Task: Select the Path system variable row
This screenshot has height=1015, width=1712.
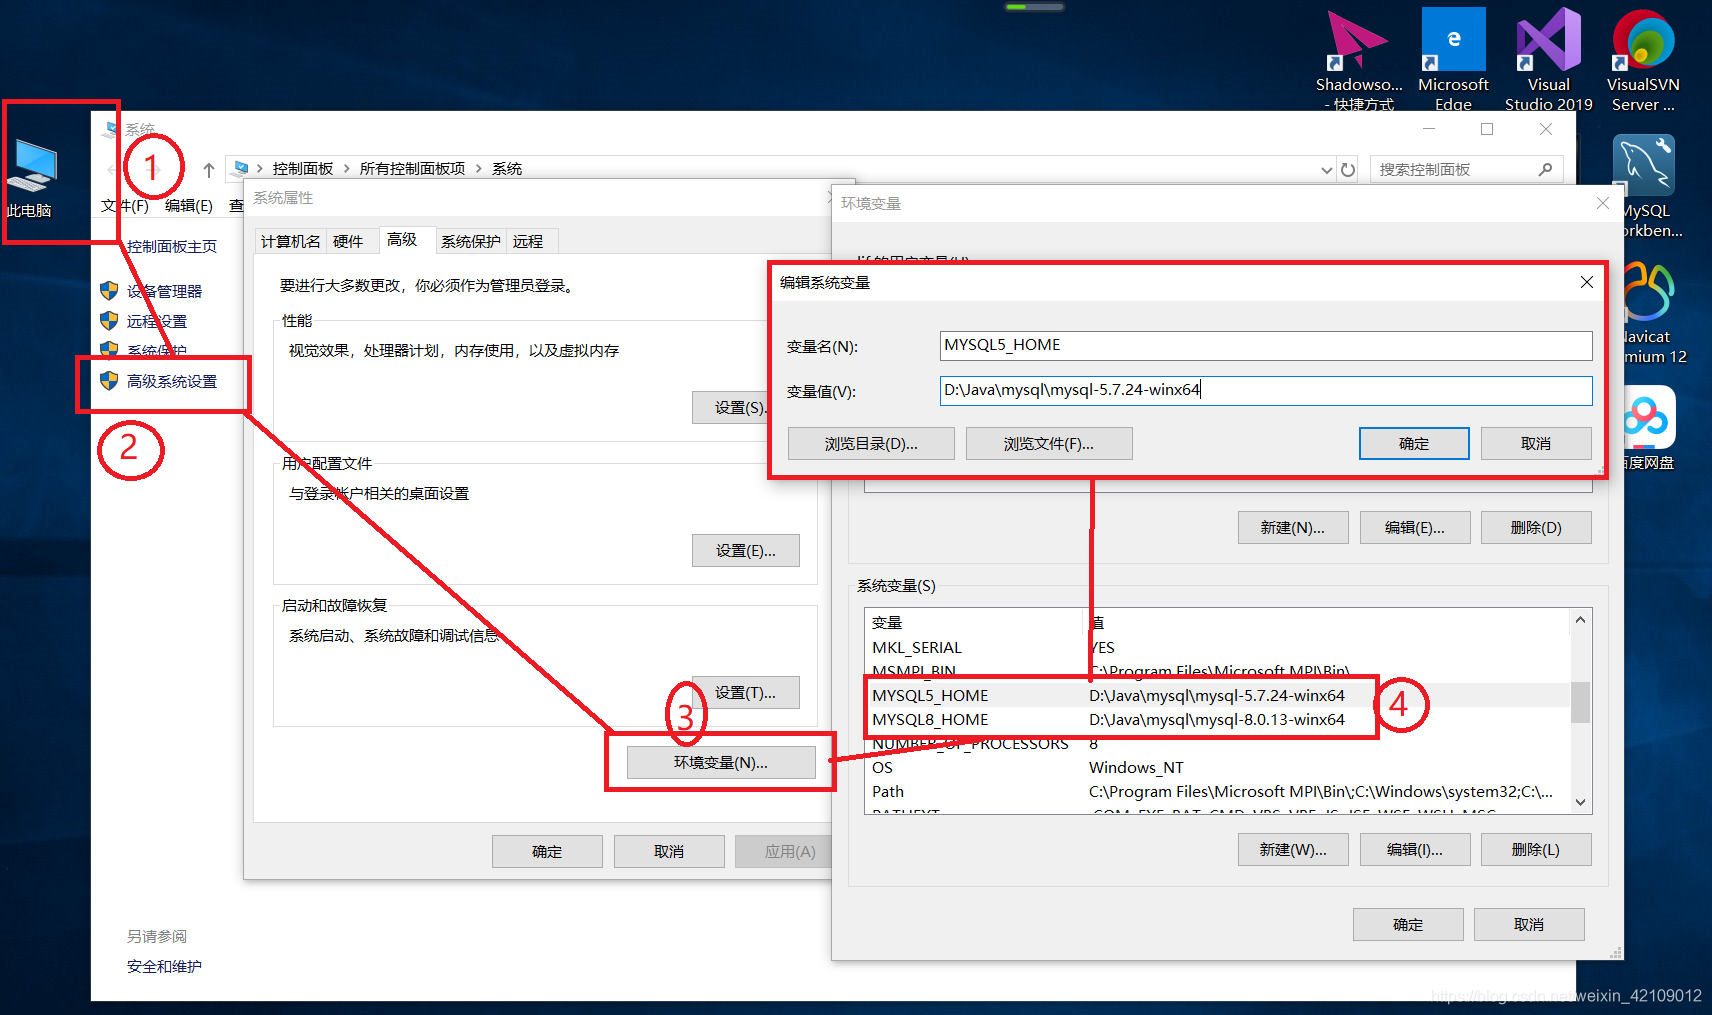Action: [1217, 791]
